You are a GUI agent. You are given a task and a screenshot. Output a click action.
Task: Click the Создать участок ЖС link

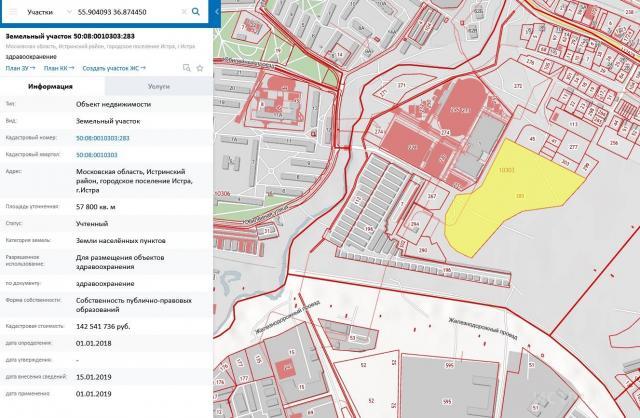click(113, 68)
